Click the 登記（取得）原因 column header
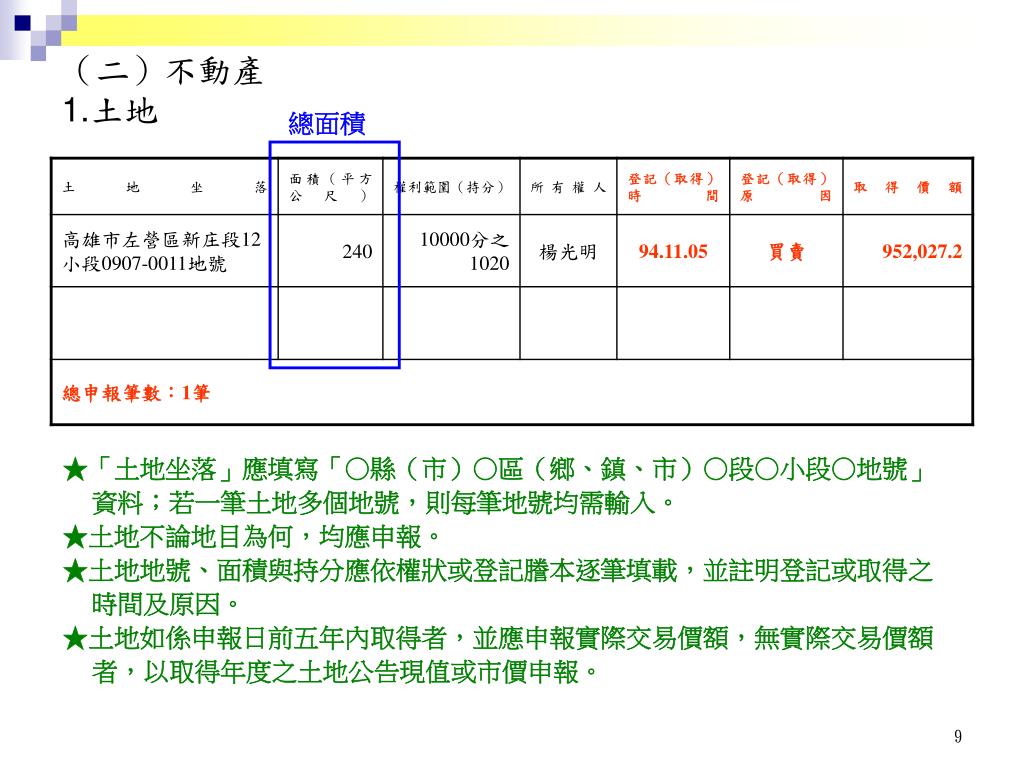The width and height of the screenshot is (1024, 768). [786, 187]
